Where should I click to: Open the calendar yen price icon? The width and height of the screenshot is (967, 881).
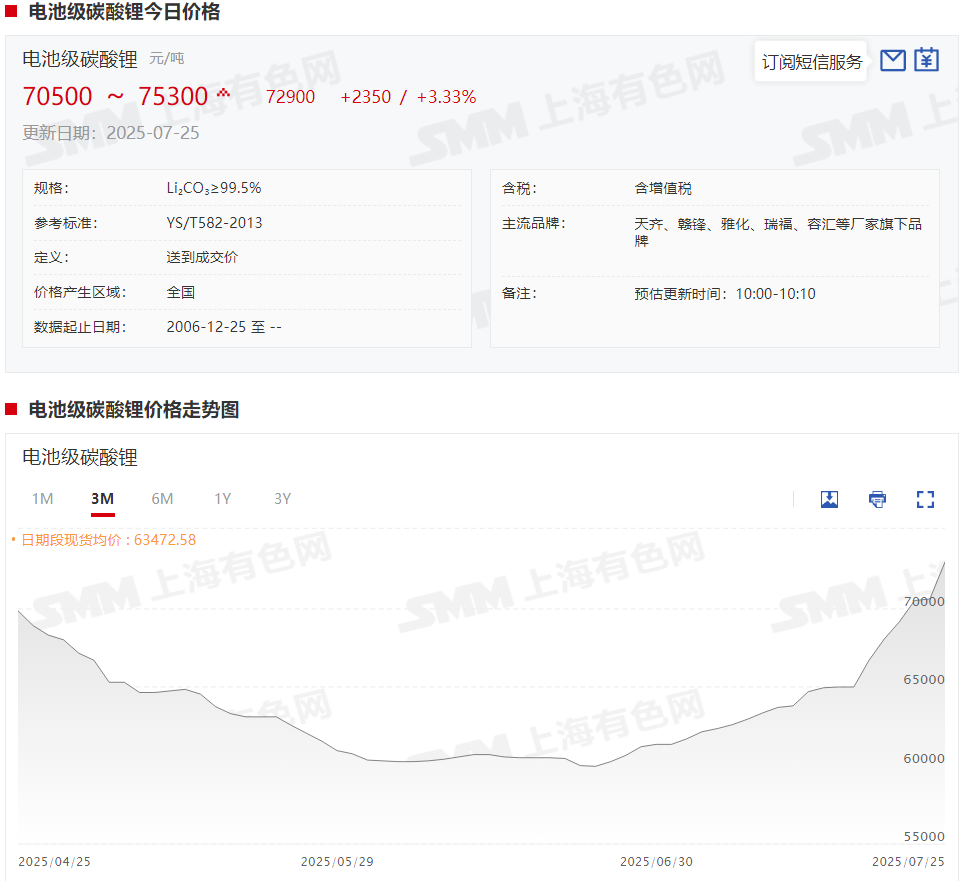click(x=927, y=60)
